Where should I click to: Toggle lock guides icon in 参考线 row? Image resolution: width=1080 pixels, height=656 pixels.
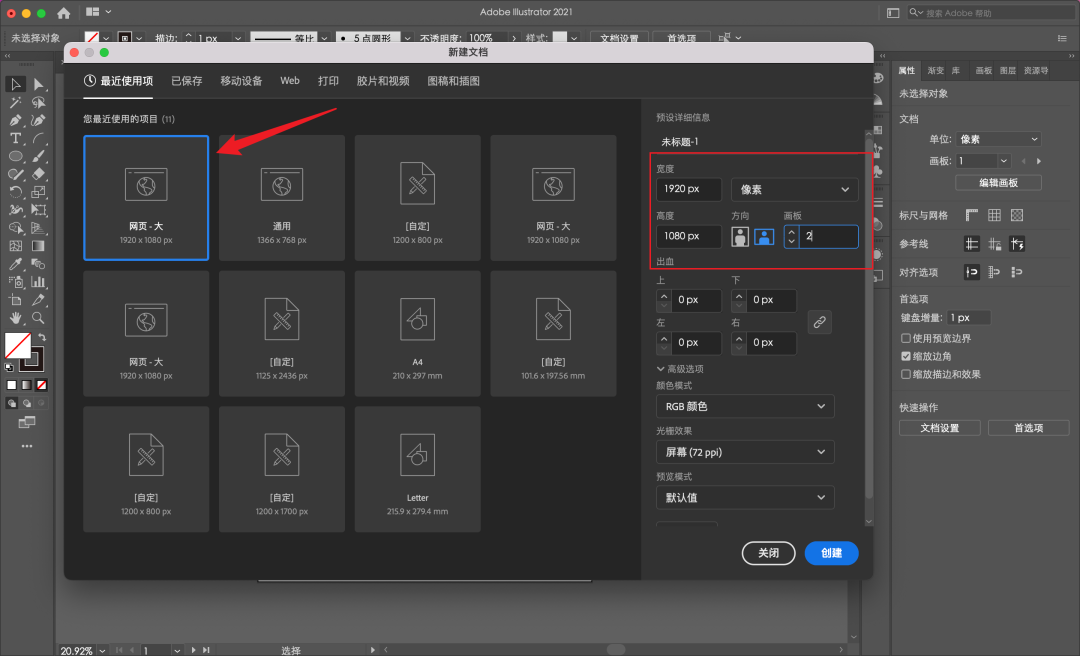point(994,244)
